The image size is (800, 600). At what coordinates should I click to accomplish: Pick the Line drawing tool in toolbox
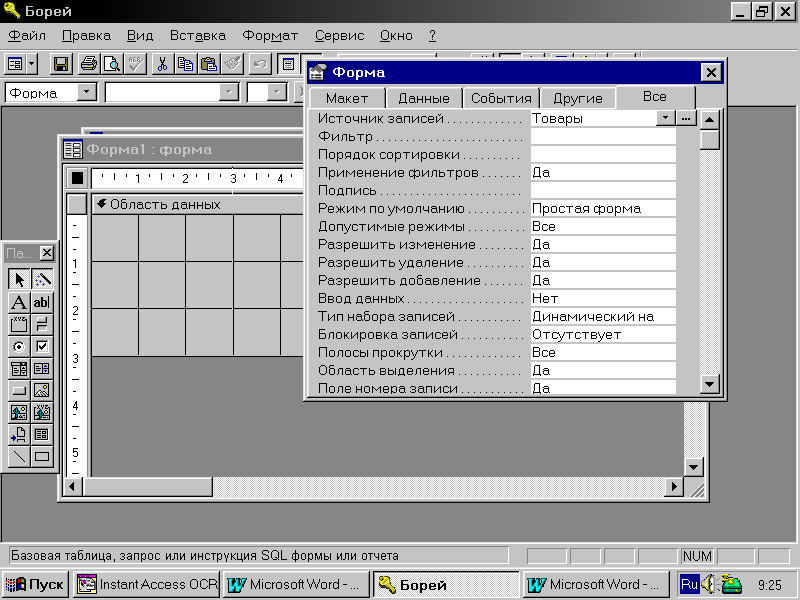click(19, 456)
